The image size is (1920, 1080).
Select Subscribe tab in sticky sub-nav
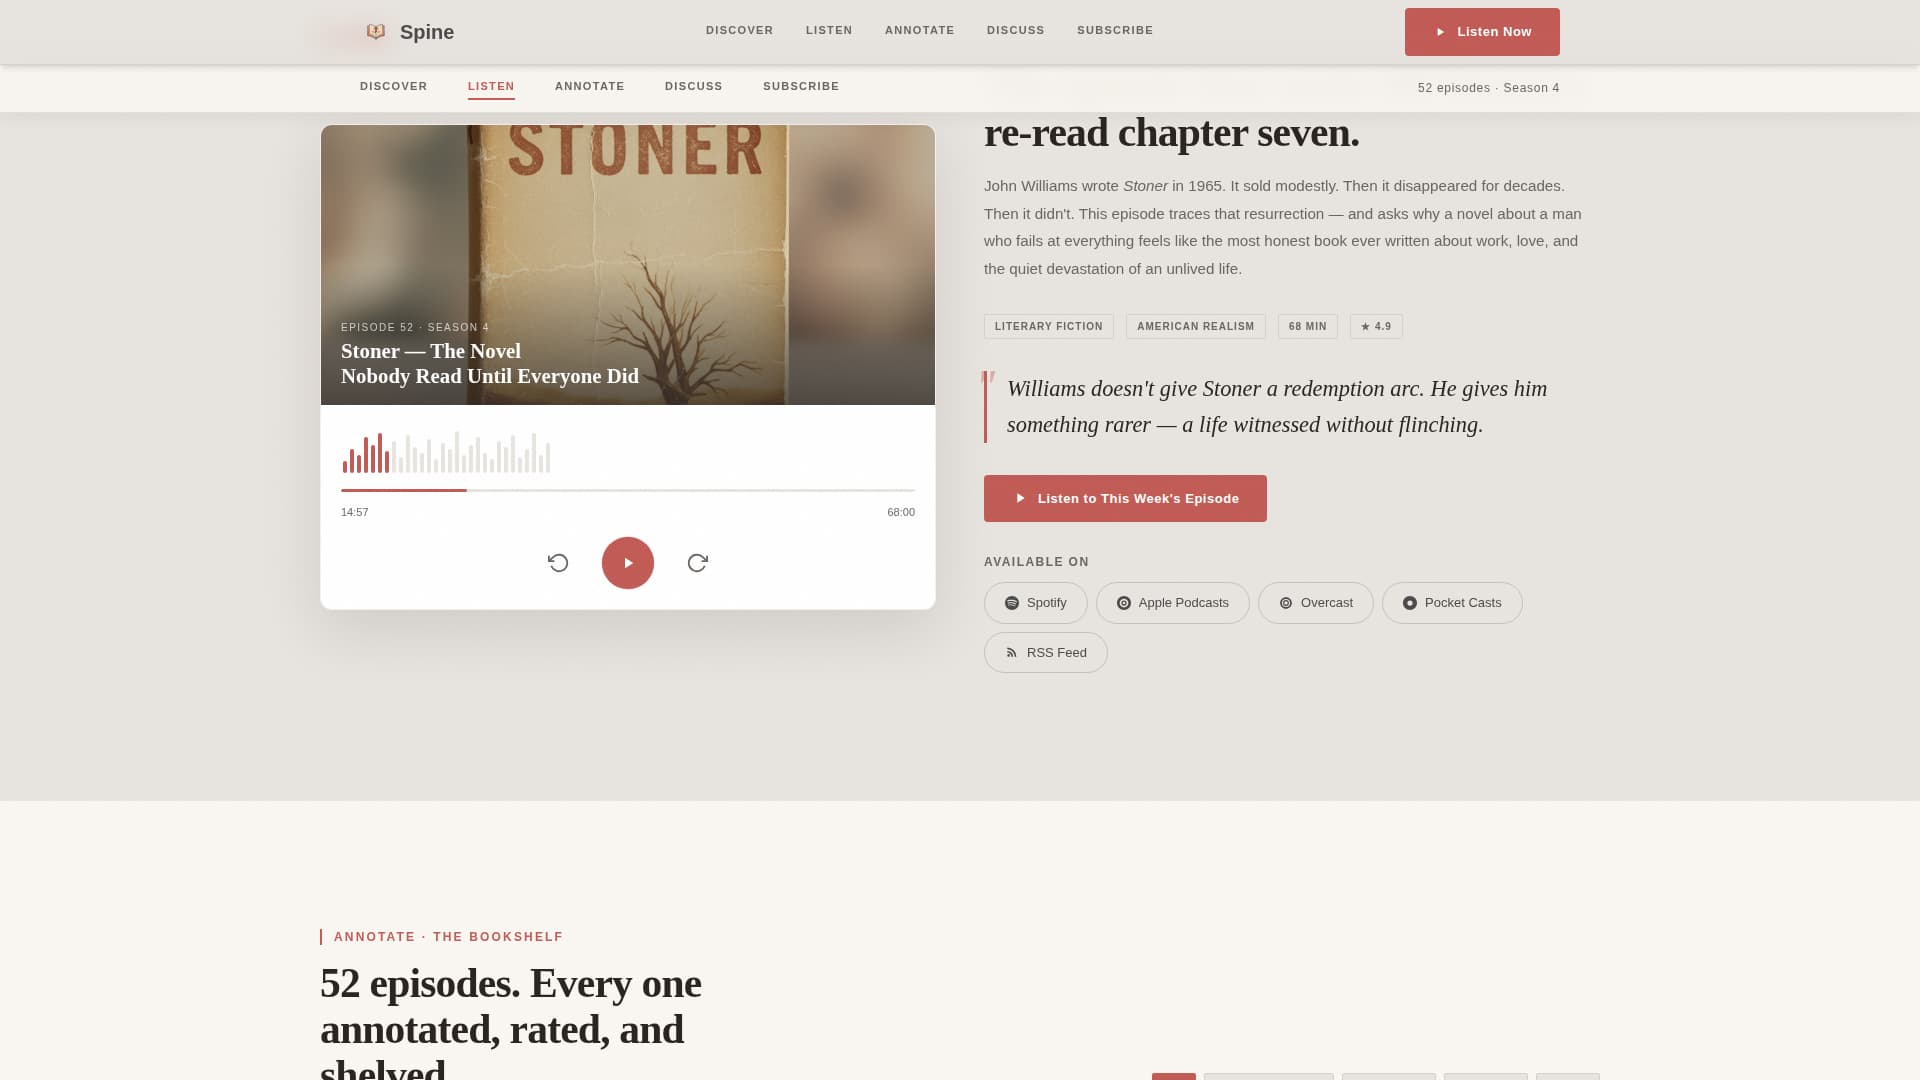point(801,86)
